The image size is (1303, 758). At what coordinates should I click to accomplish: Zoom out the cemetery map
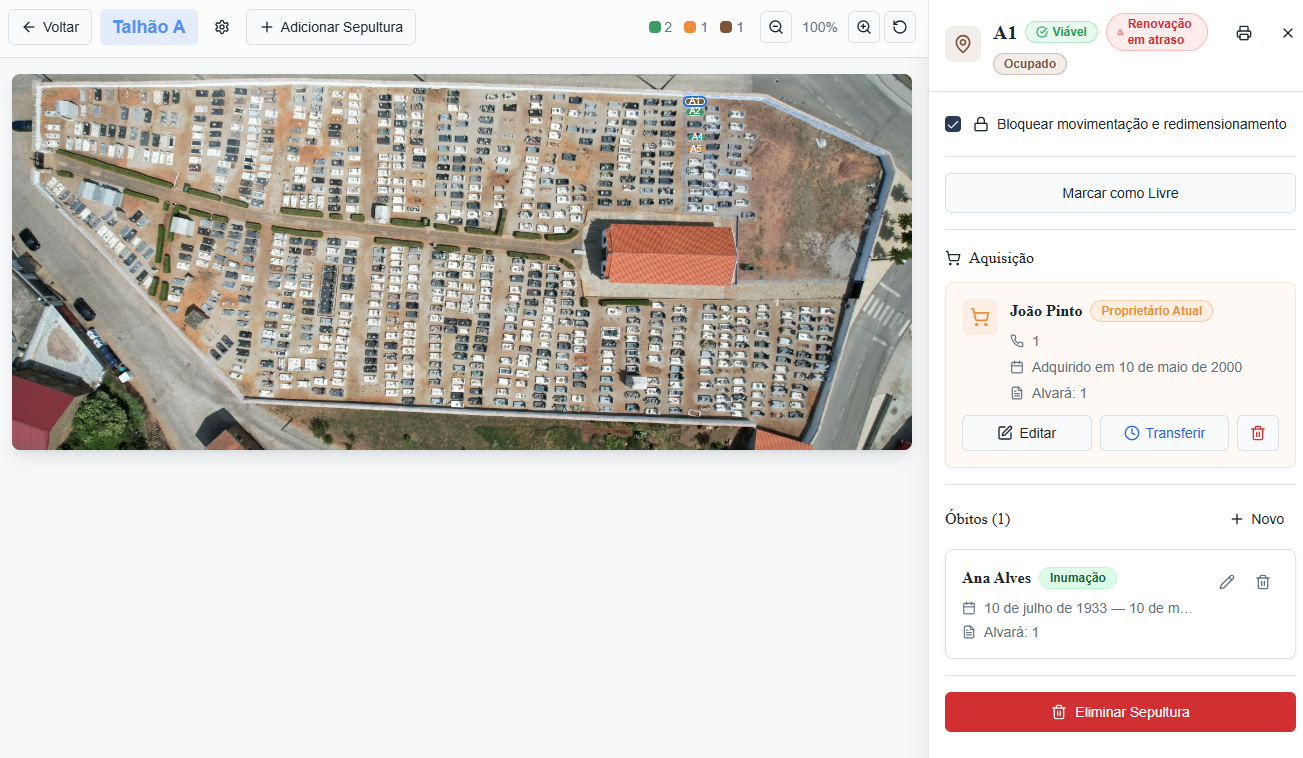(776, 27)
